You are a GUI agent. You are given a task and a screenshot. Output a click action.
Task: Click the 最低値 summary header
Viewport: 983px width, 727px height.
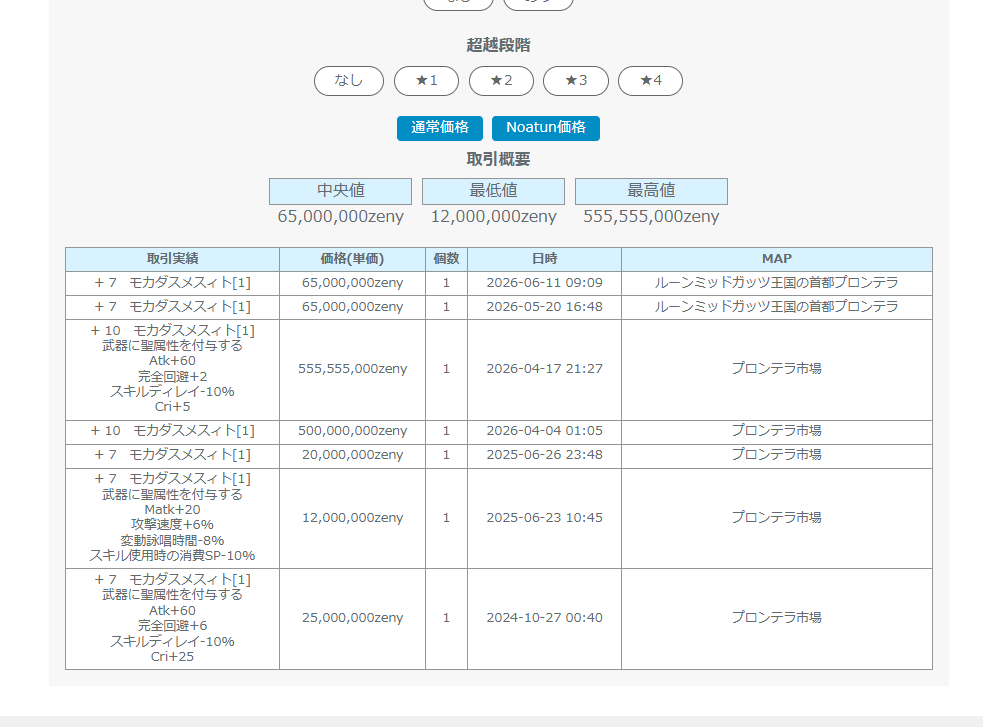point(493,191)
